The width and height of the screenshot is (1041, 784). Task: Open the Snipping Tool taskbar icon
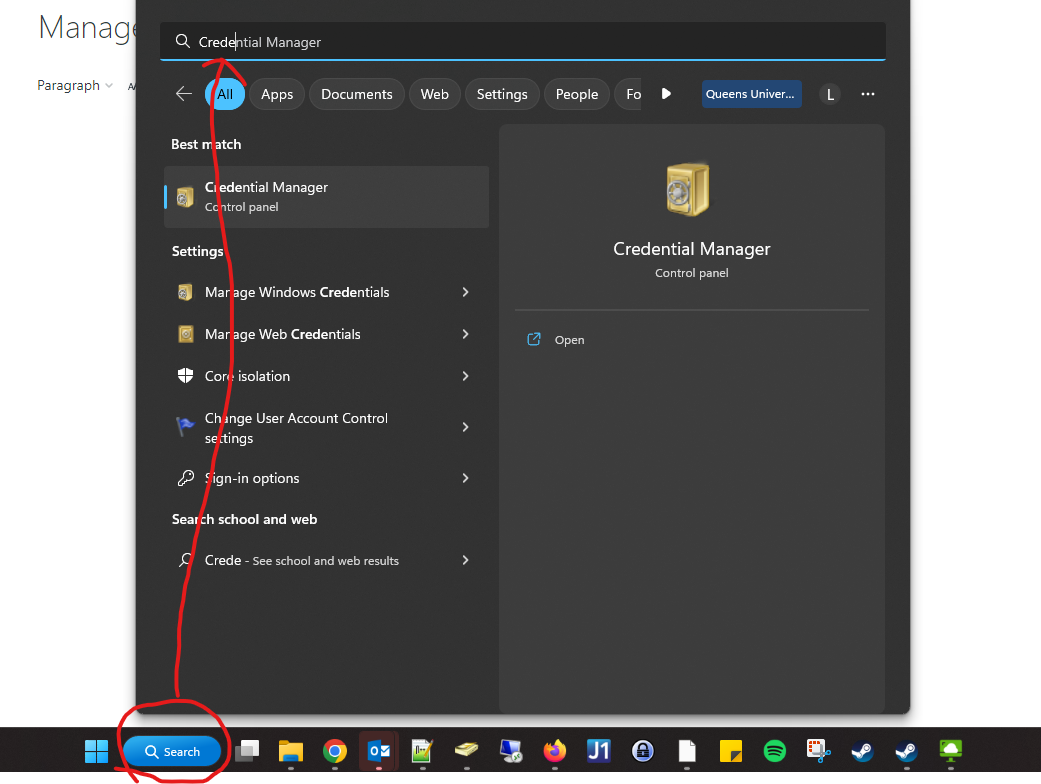tap(818, 751)
